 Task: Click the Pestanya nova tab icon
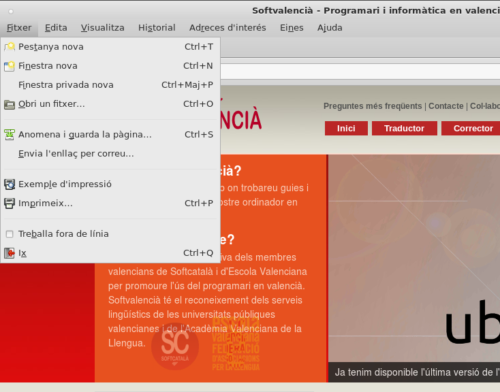(10, 47)
